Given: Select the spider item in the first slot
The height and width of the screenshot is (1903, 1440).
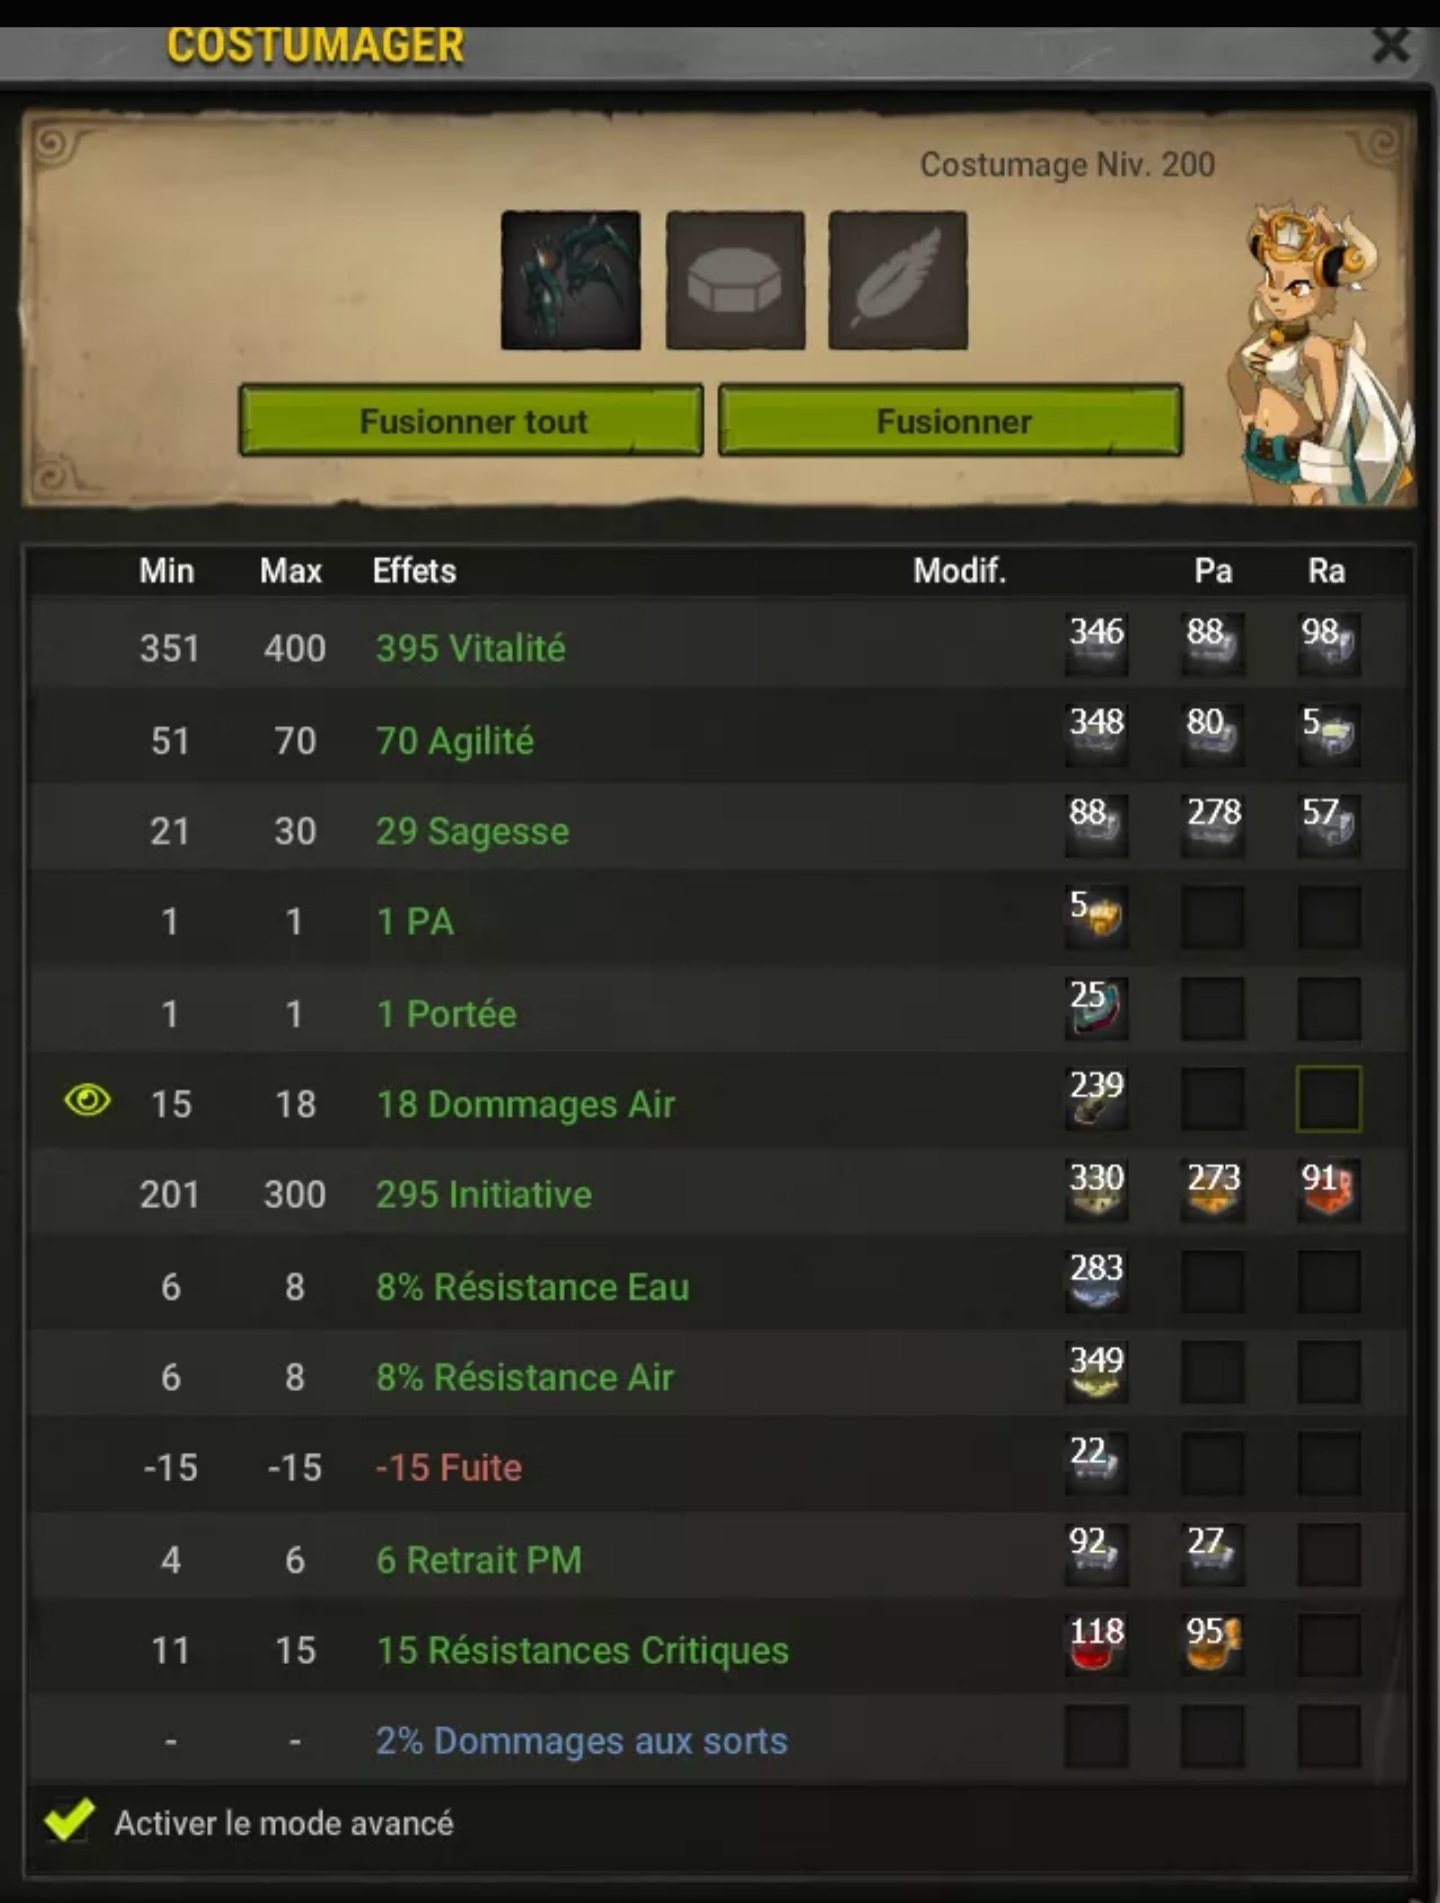Looking at the screenshot, I should [x=571, y=280].
